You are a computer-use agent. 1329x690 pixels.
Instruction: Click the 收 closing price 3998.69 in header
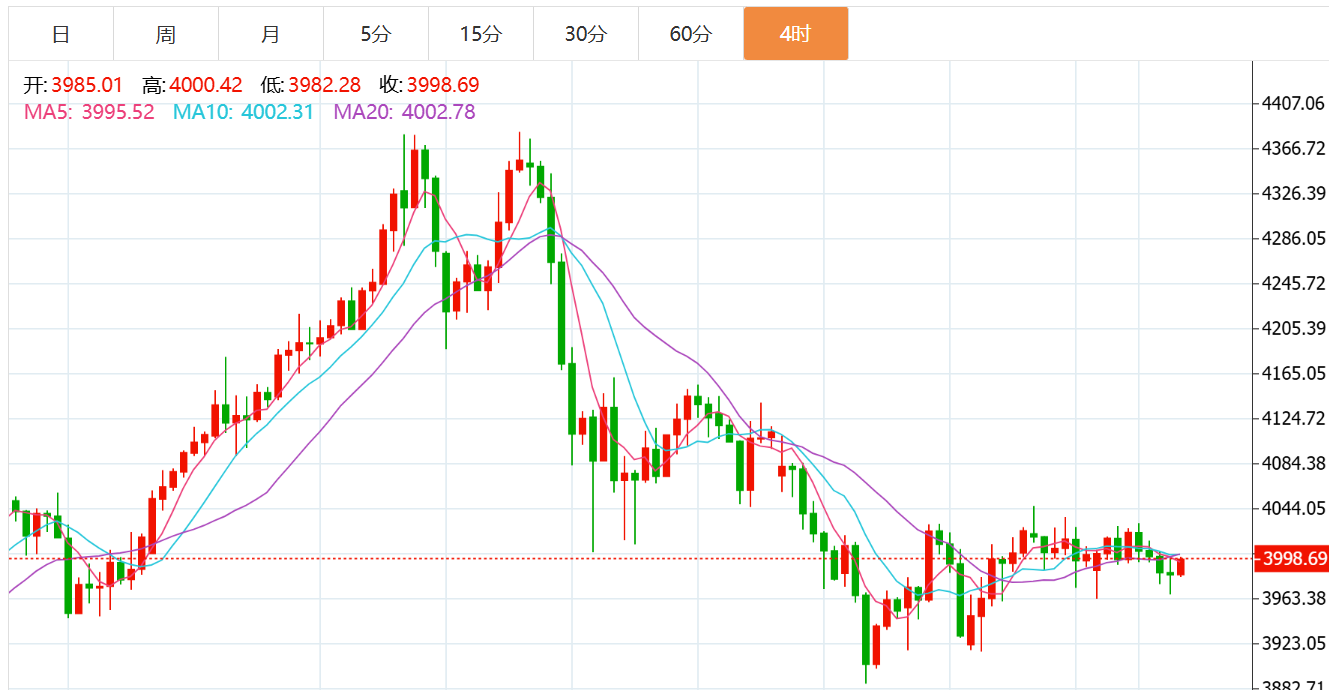pos(443,85)
